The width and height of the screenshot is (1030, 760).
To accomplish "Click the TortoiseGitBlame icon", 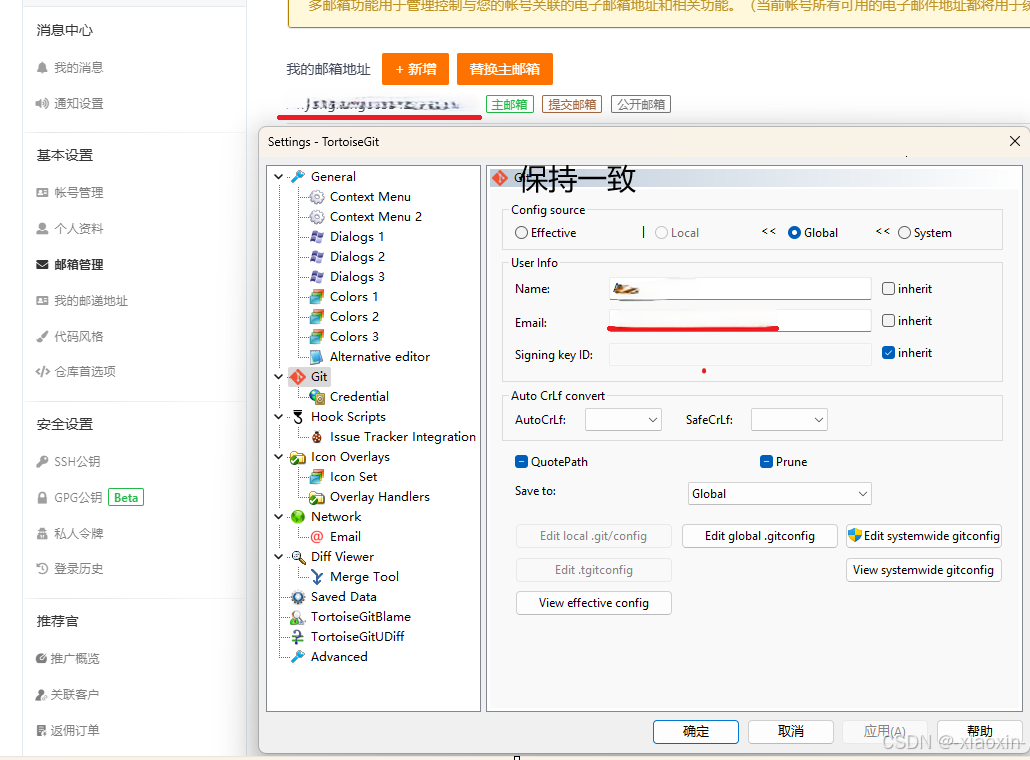I will click(298, 617).
